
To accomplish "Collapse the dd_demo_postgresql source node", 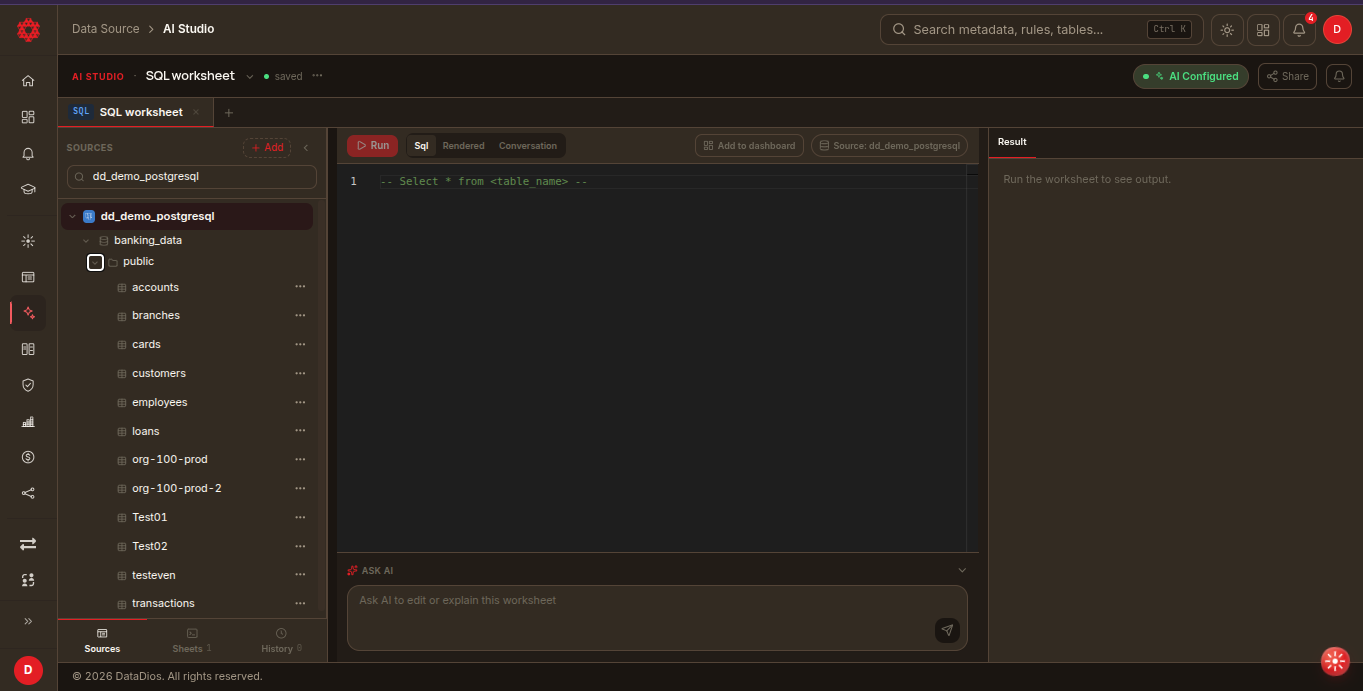I will pos(72,216).
